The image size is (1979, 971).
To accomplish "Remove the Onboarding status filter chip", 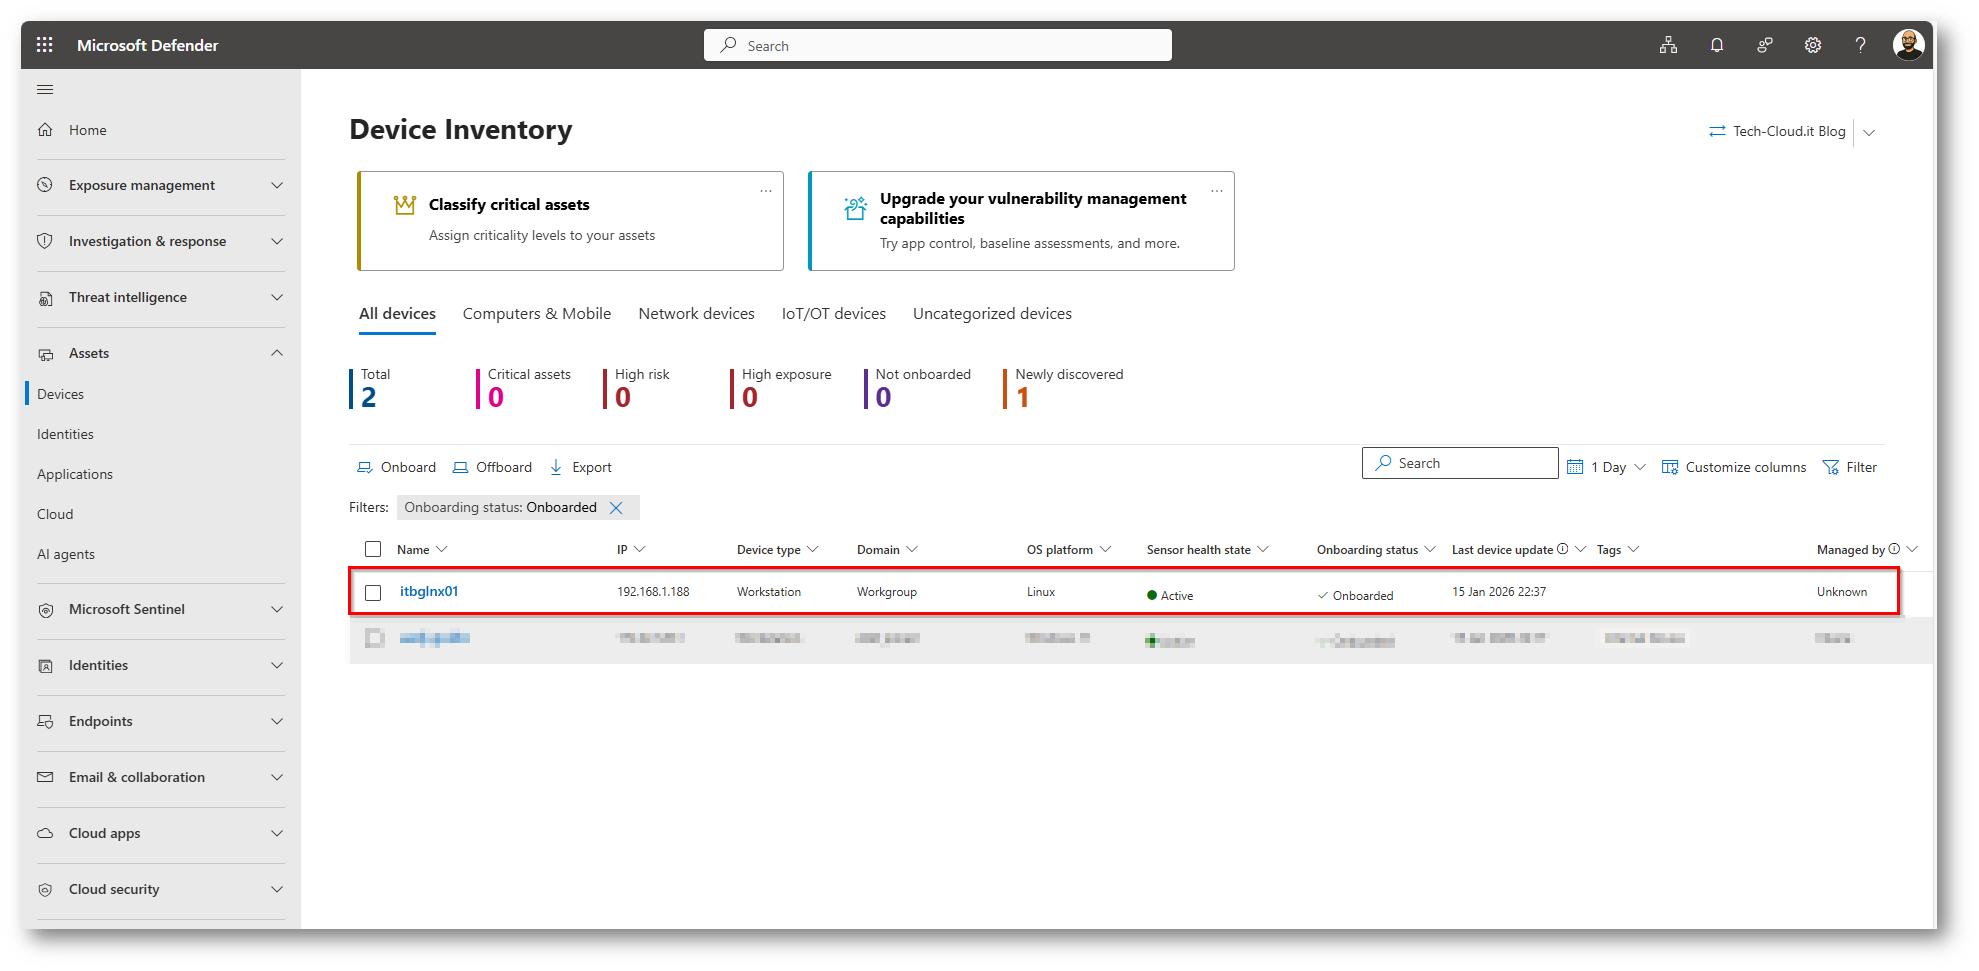I will pyautogui.click(x=616, y=508).
